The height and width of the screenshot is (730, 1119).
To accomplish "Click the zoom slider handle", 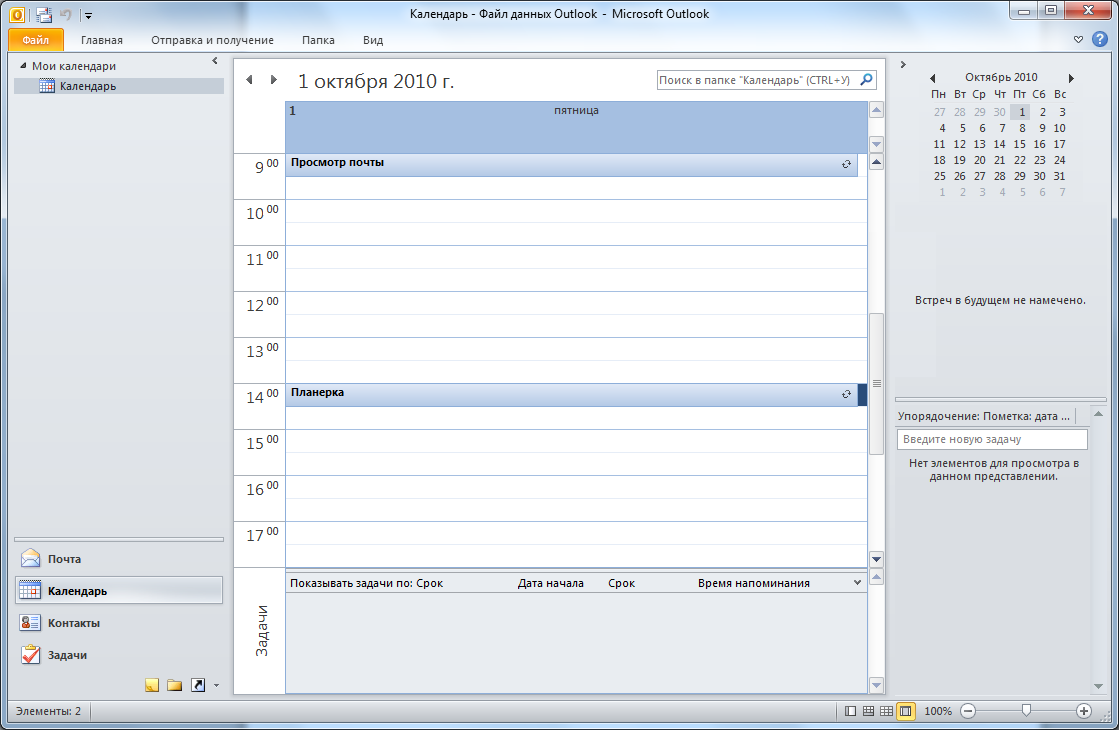I will tap(1026, 710).
